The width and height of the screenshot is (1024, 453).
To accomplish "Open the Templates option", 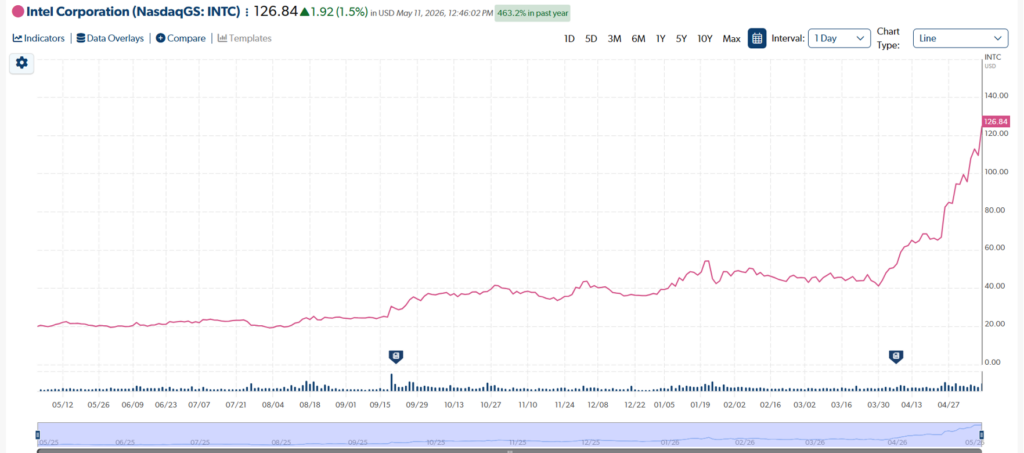I will [x=244, y=39].
